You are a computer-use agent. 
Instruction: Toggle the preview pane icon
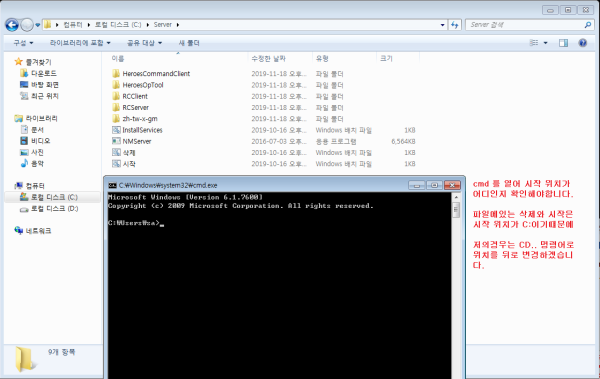pos(563,43)
